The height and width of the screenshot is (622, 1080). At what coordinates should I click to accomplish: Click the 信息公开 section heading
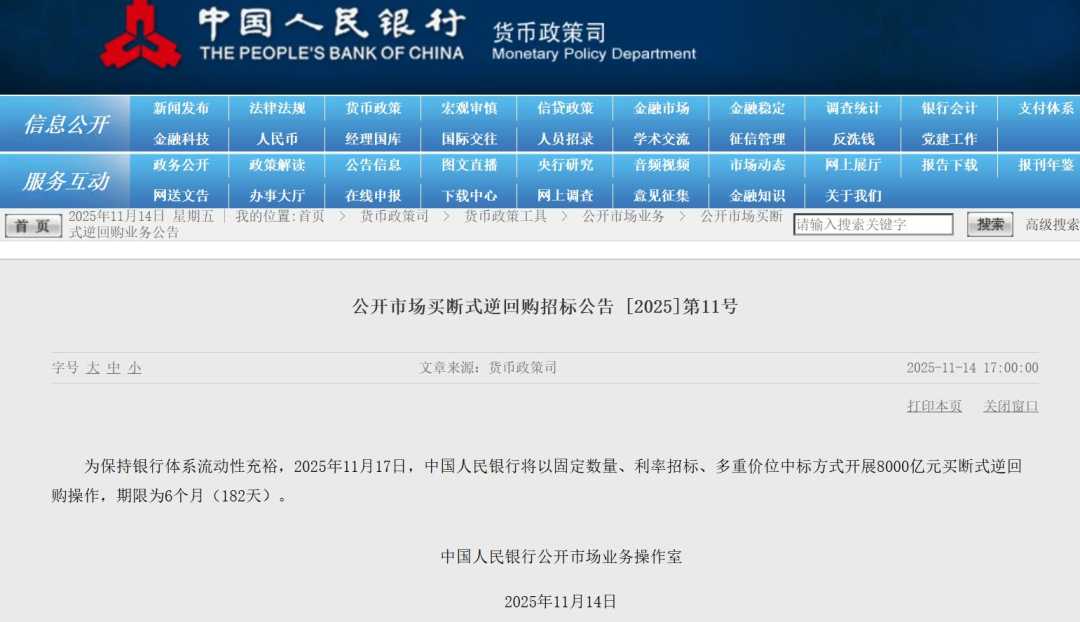(66, 124)
